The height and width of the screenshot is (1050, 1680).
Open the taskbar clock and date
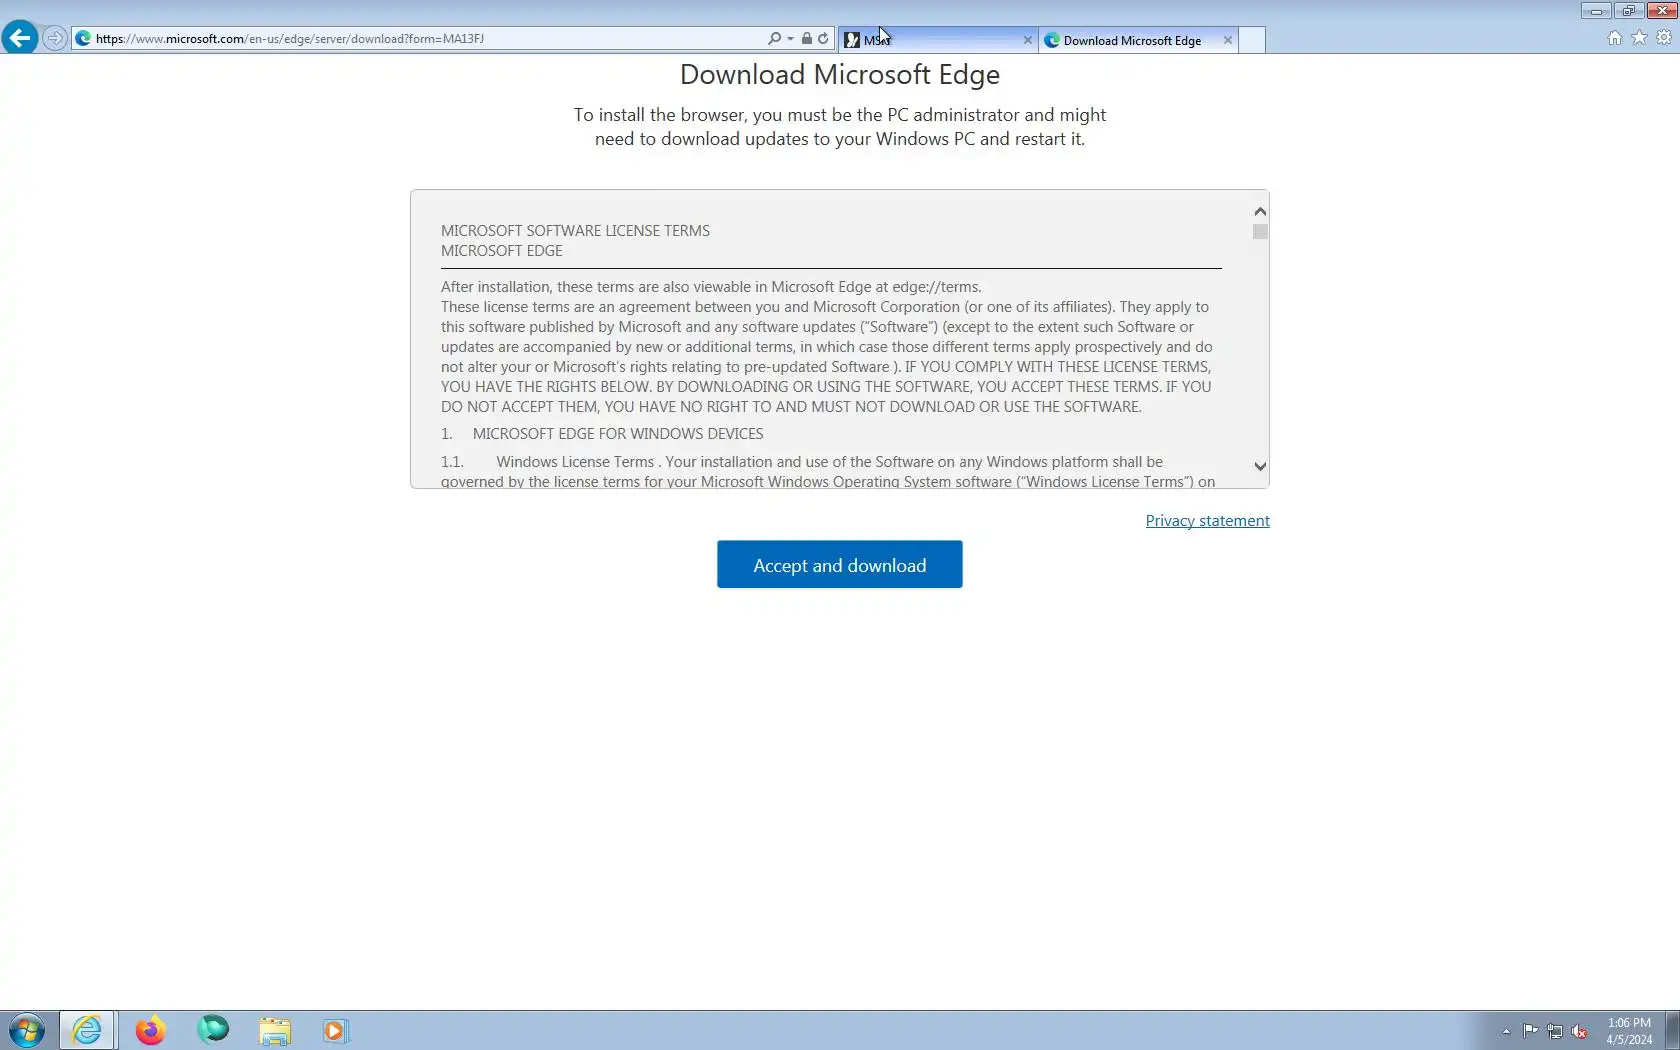click(x=1629, y=1031)
